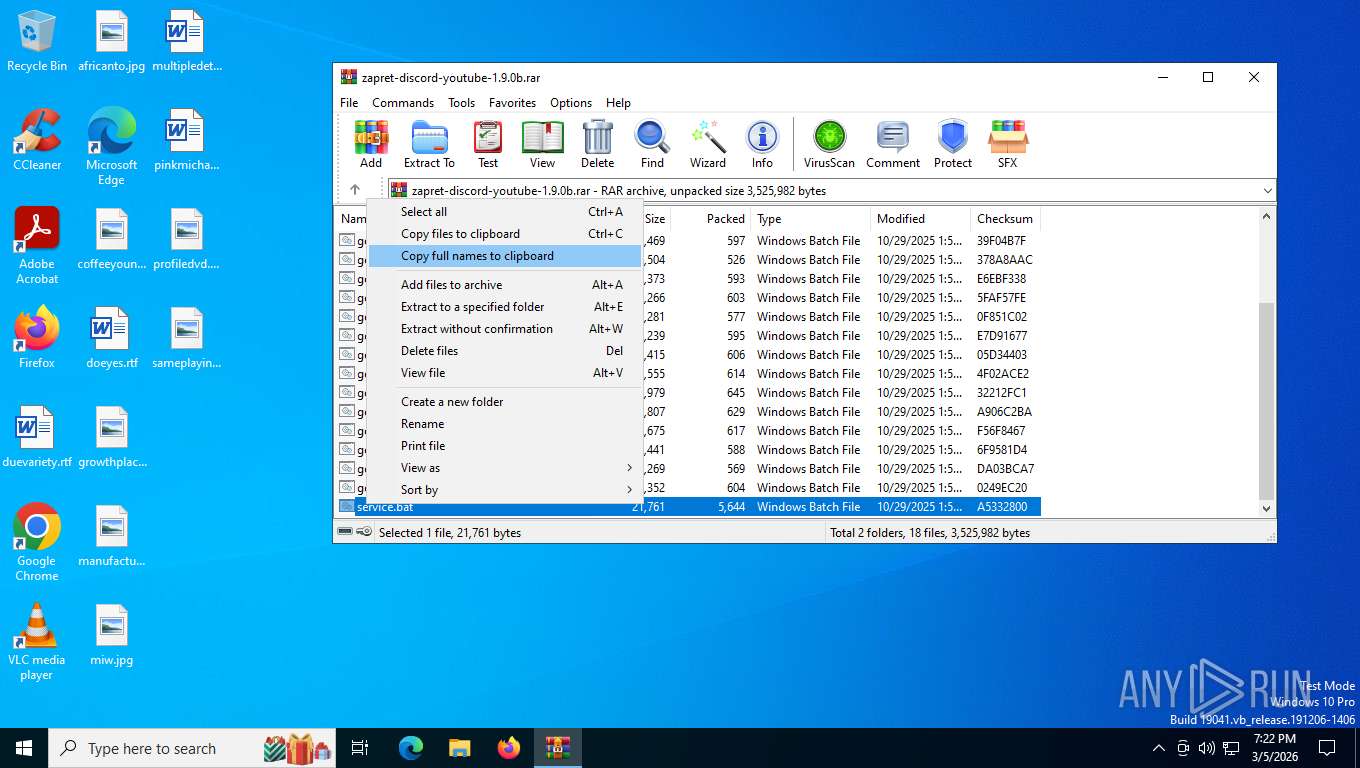Launch the Wizard tool
Viewport: 1360px width, 768px height.
708,144
